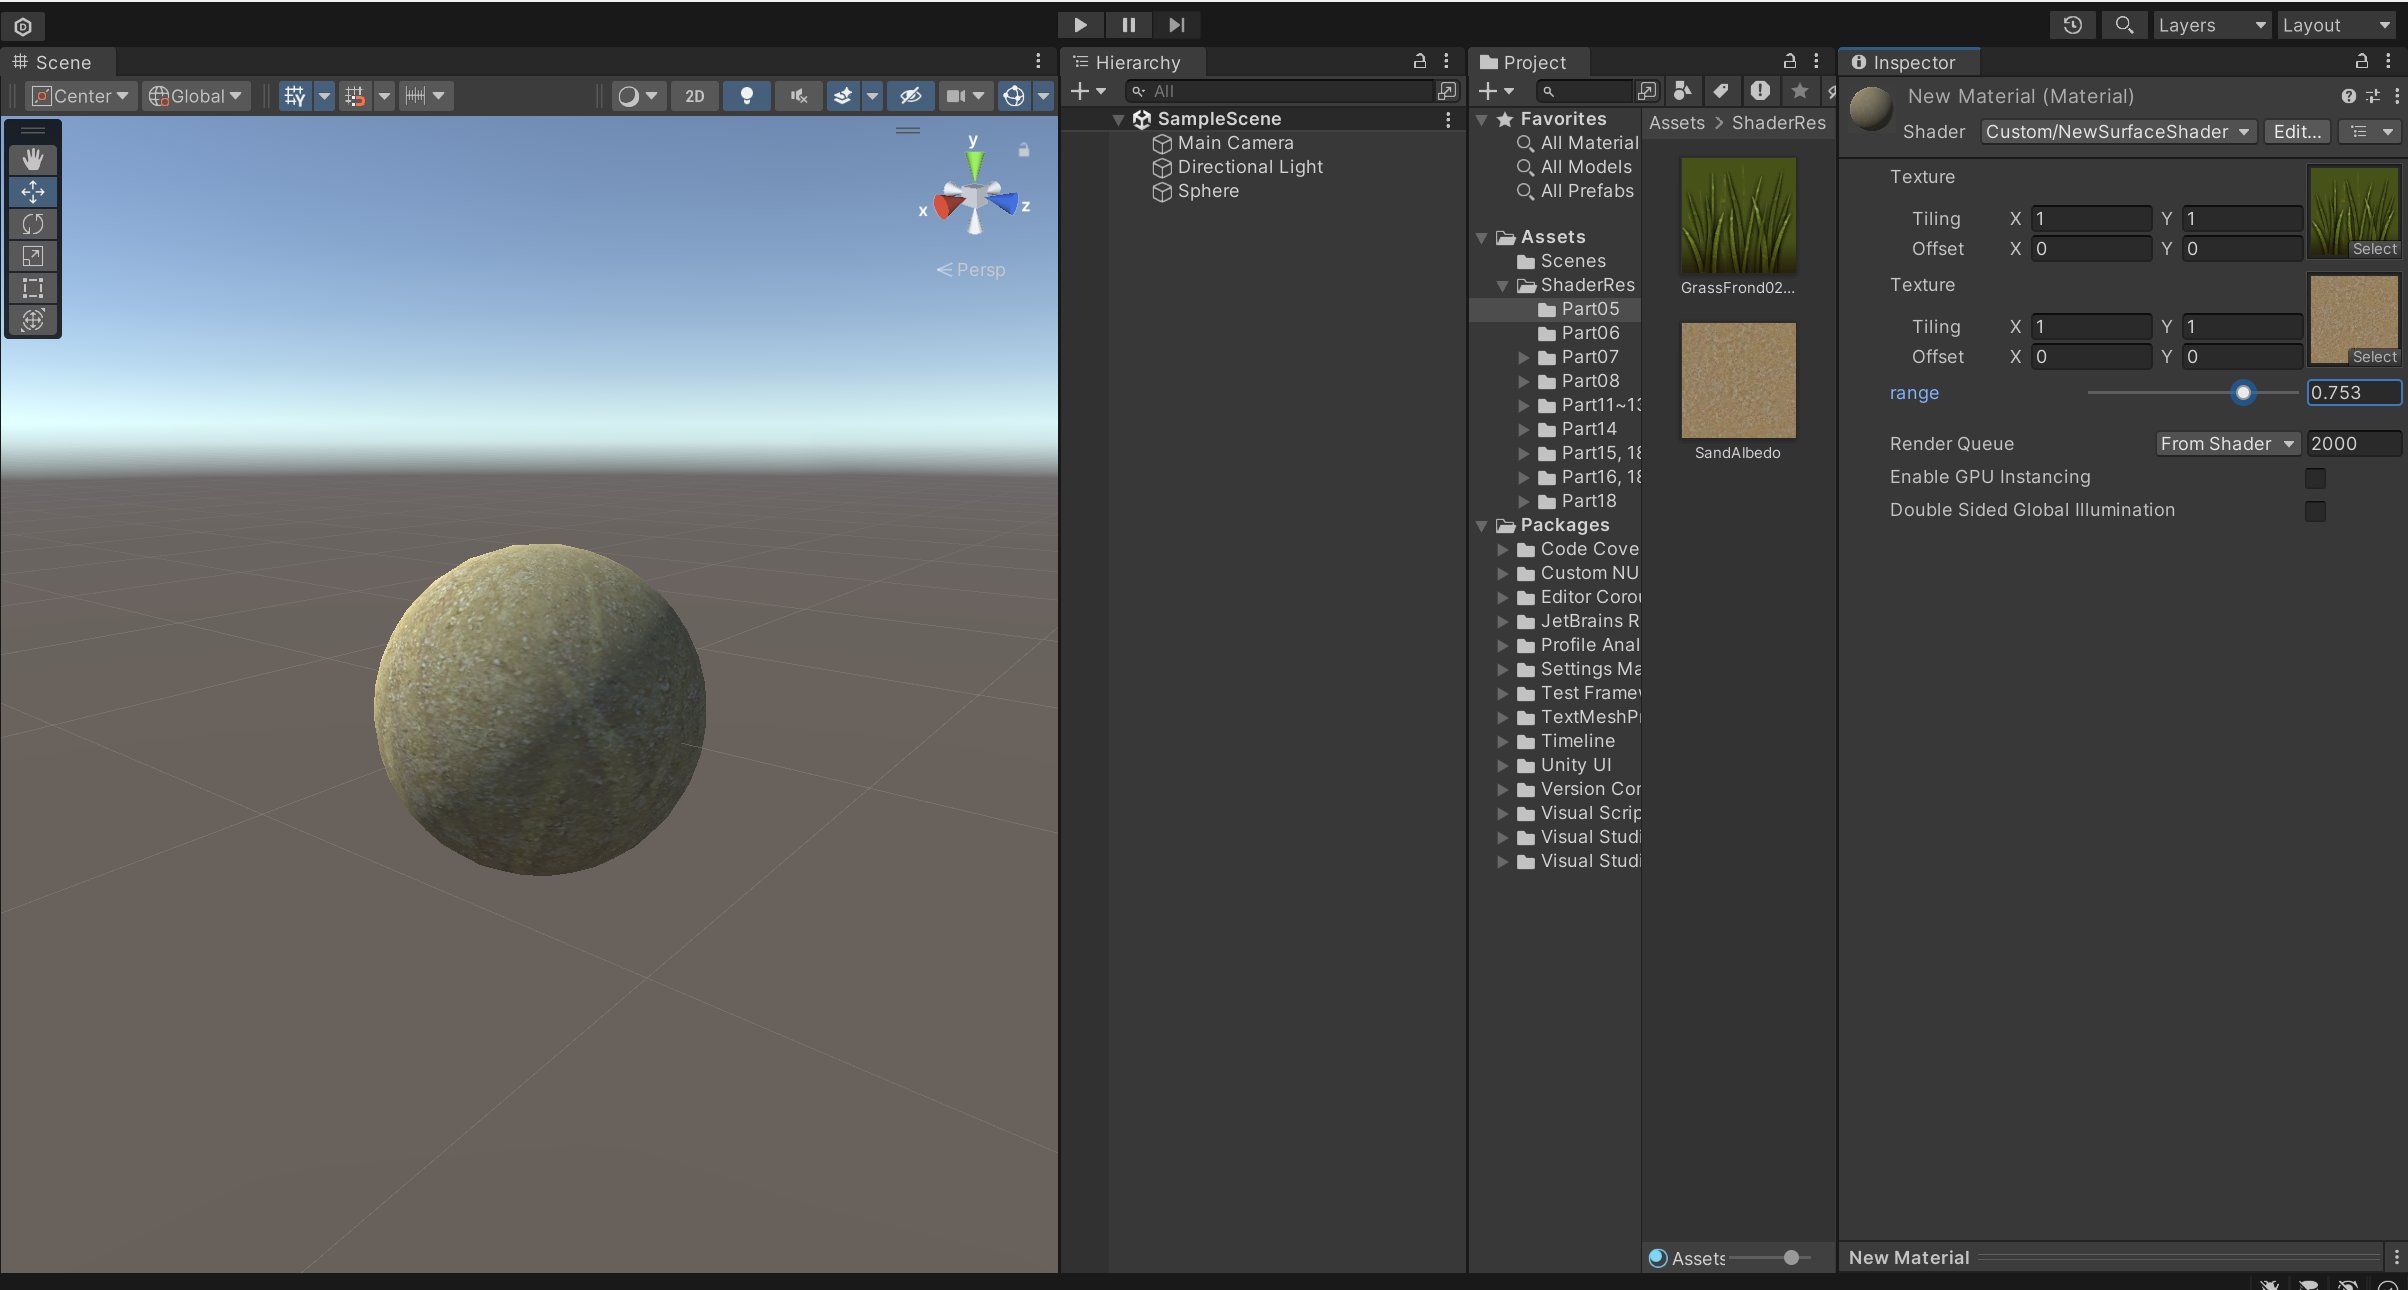Click the shader Edit... button
Screen dimensions: 2408x1290
coord(2296,132)
